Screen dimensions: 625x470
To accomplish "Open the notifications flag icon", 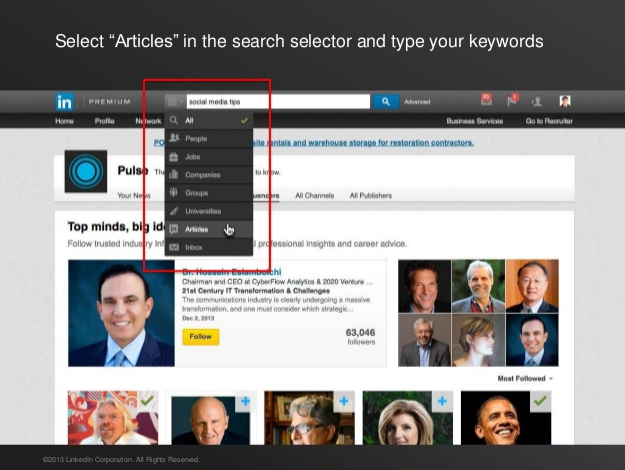I will pyautogui.click(x=512, y=100).
